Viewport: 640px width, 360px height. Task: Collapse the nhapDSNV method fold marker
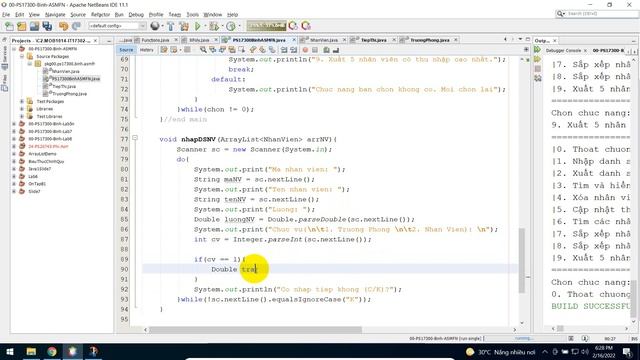pos(135,138)
